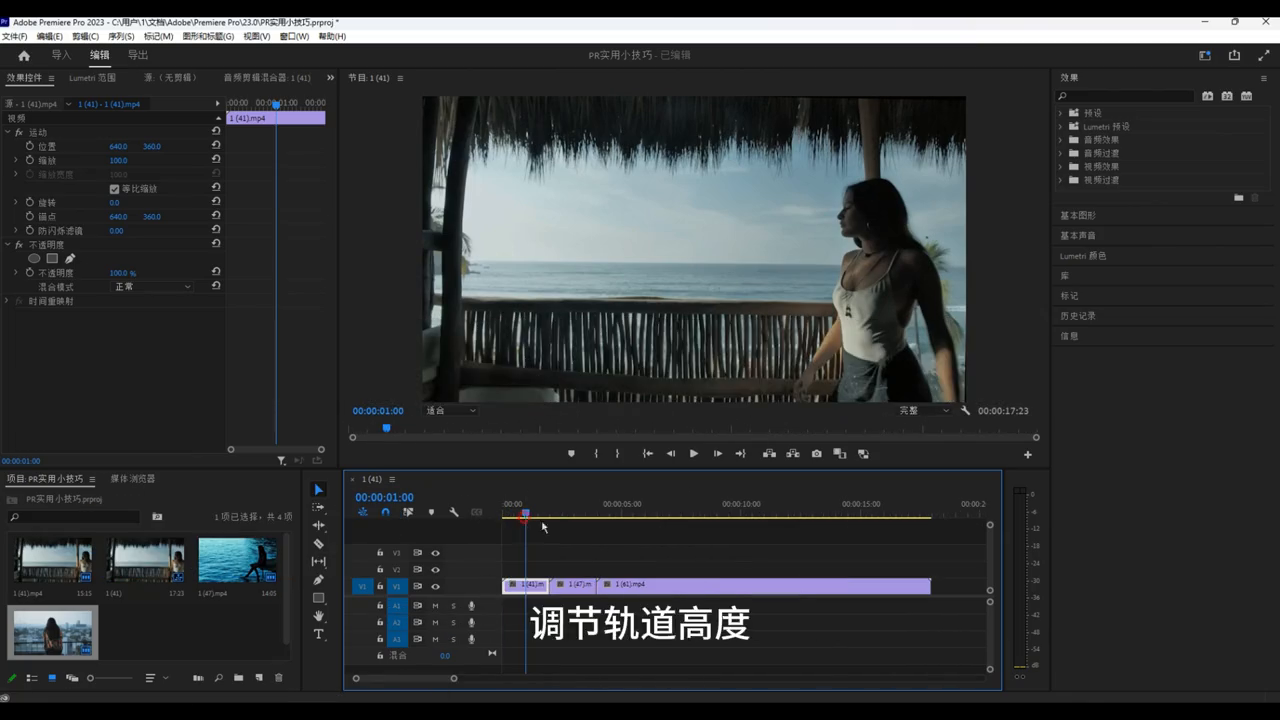Open the Sequence menu
Screen dimensions: 1280x720
coord(121,36)
